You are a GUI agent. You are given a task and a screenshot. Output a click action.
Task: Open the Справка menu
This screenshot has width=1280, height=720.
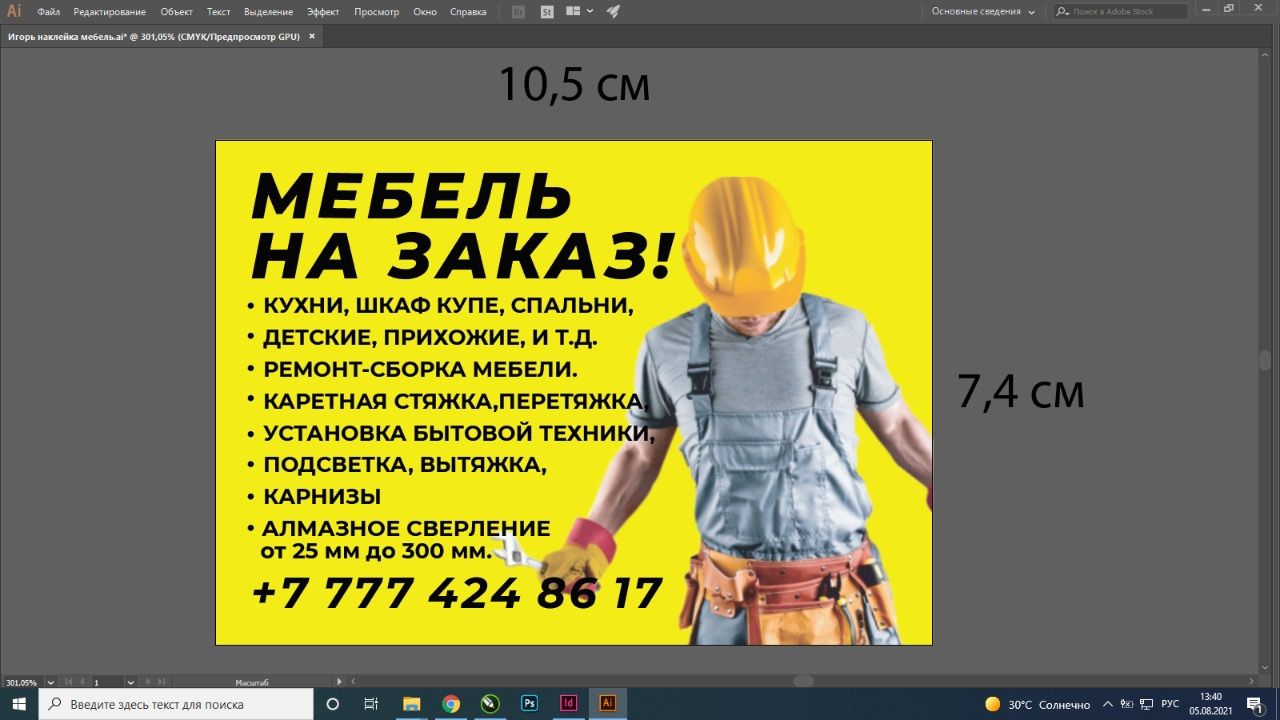(468, 12)
